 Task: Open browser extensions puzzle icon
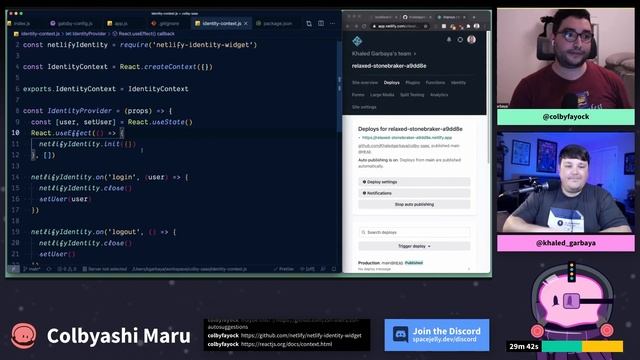coord(468,26)
